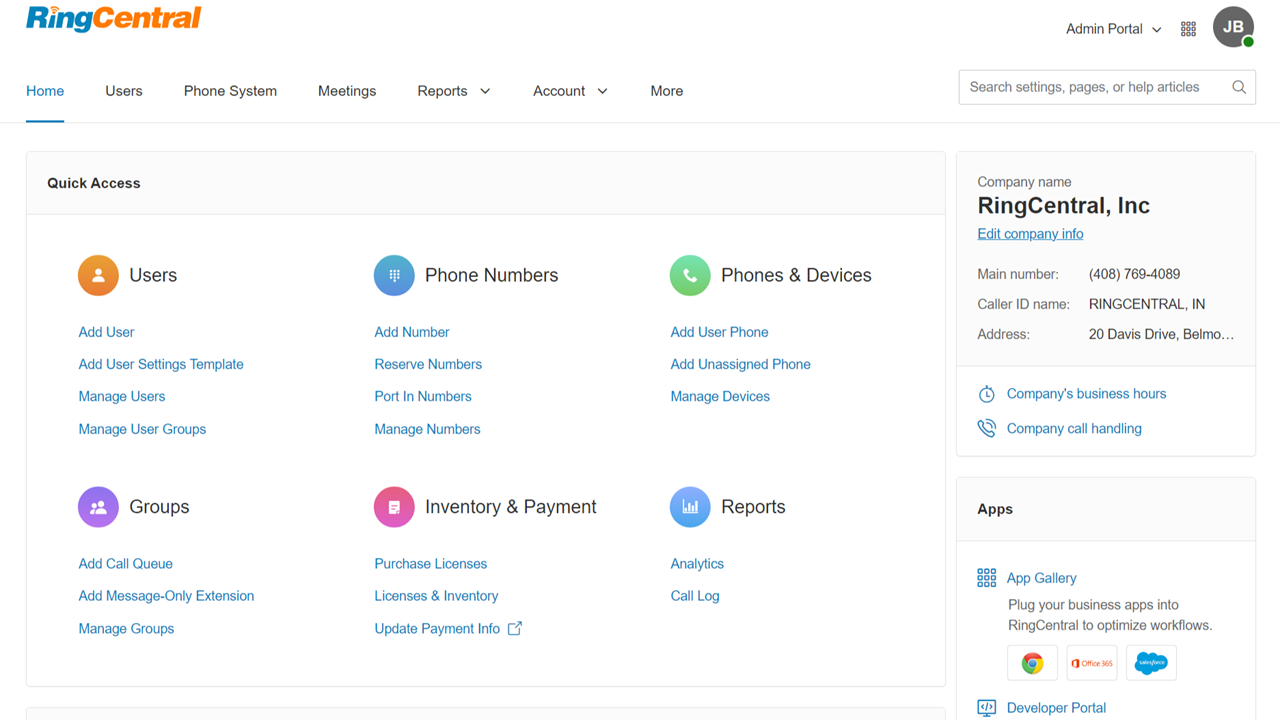The image size is (1280, 720).
Task: Click the search magnifier icon
Action: 1239,87
